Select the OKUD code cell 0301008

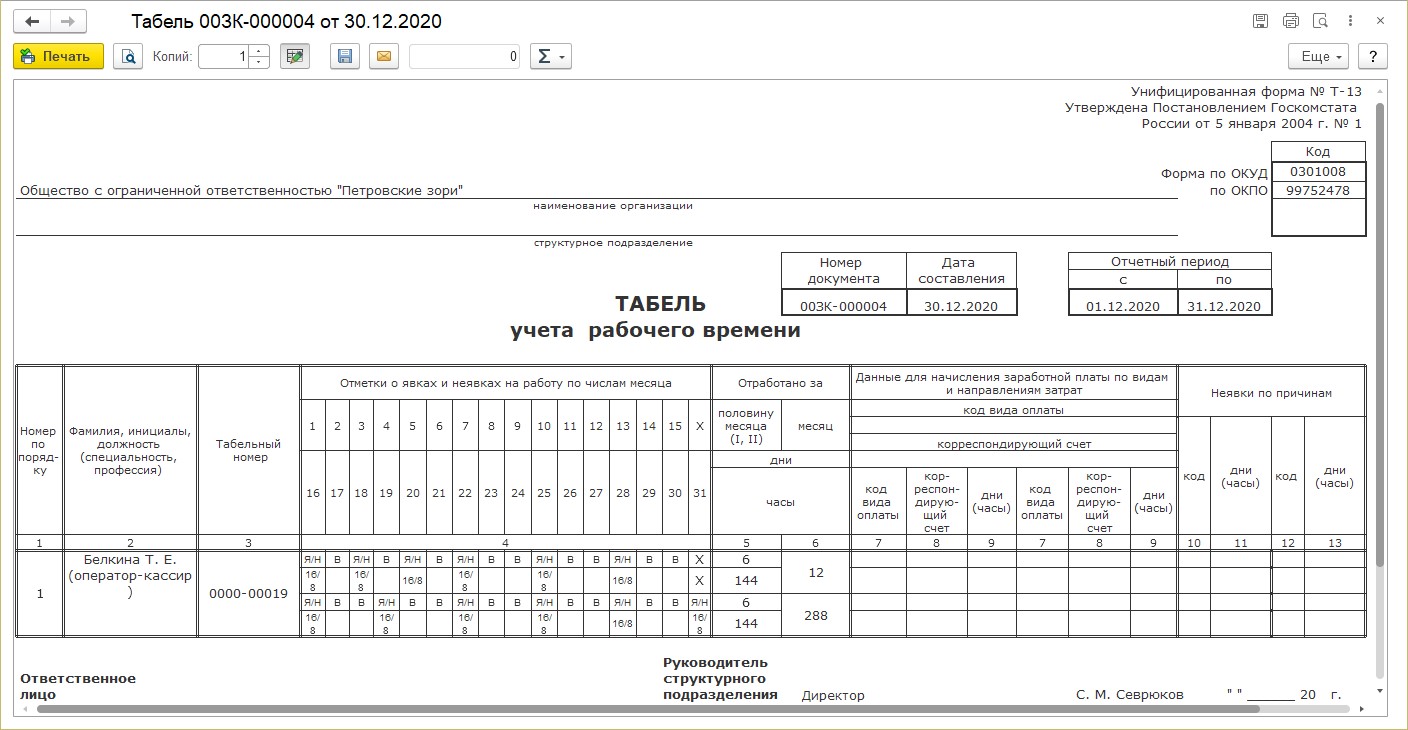click(1318, 172)
